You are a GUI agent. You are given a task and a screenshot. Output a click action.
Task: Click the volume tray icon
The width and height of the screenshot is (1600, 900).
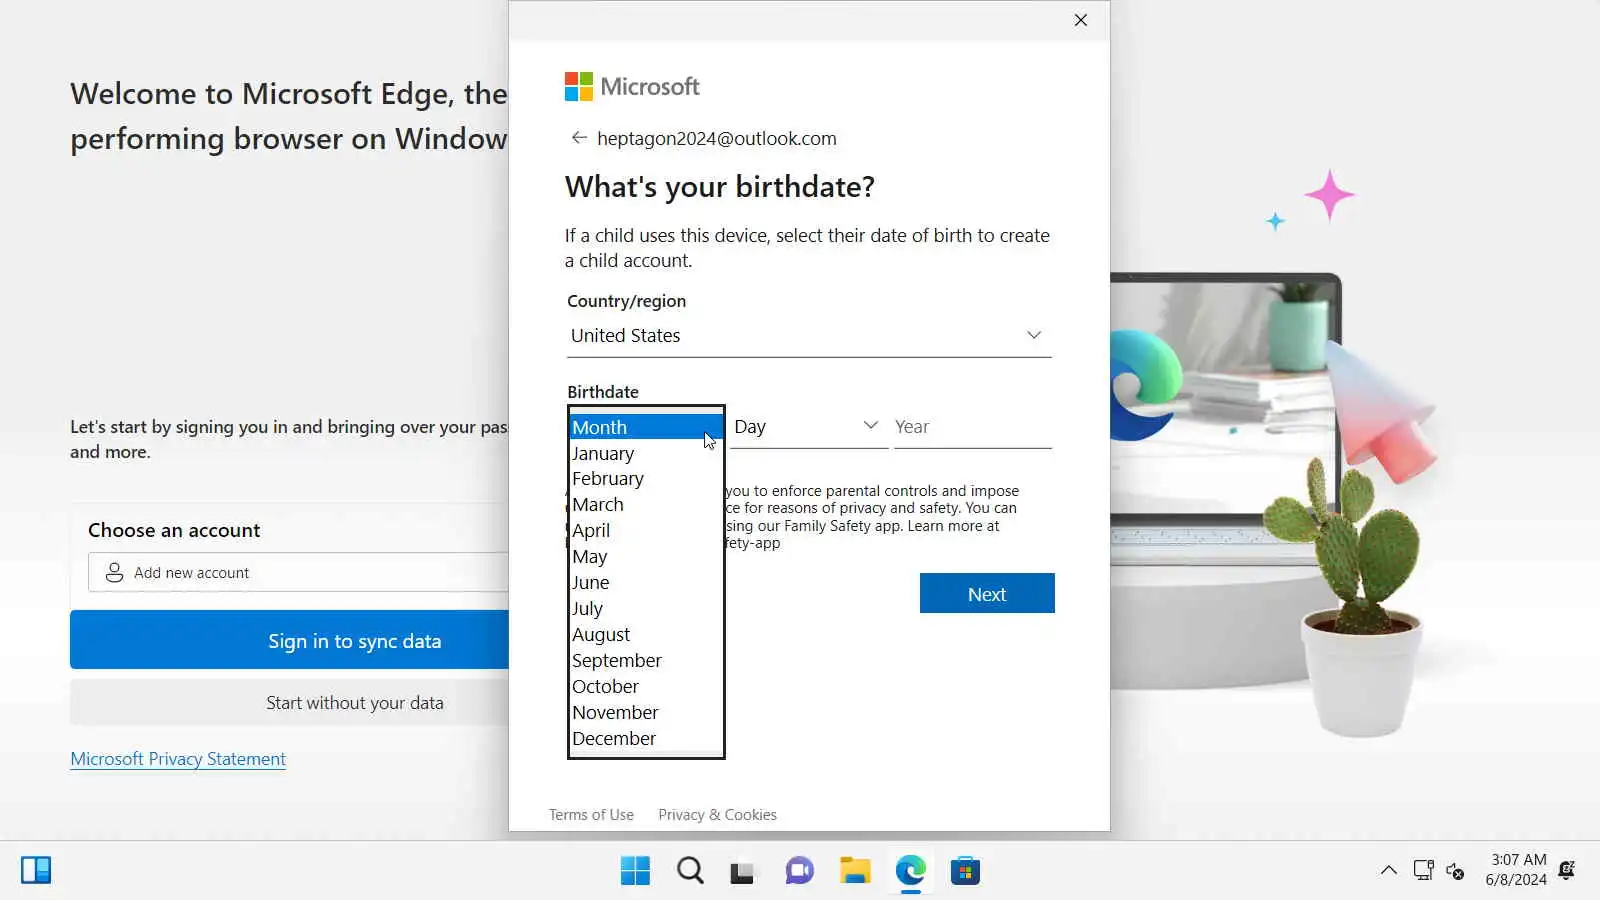tap(1455, 871)
